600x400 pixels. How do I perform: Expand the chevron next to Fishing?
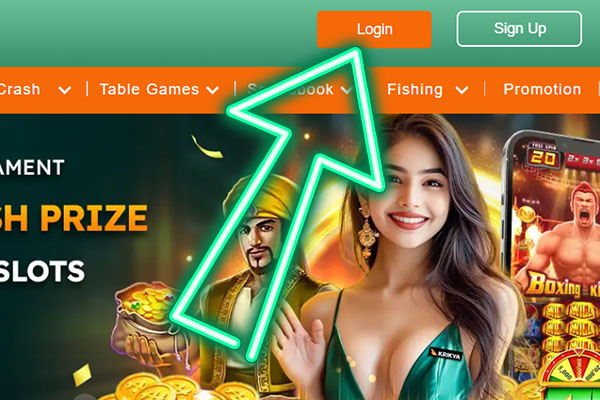(x=462, y=90)
